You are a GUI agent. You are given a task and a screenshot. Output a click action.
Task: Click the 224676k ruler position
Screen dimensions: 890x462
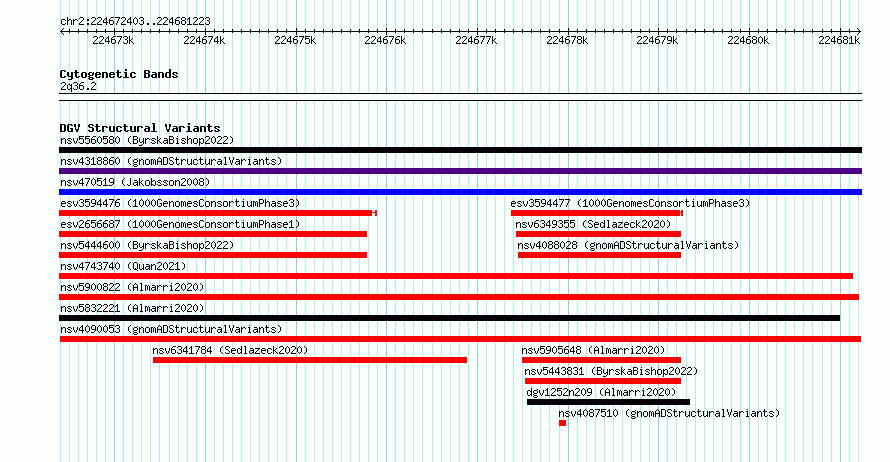(385, 40)
